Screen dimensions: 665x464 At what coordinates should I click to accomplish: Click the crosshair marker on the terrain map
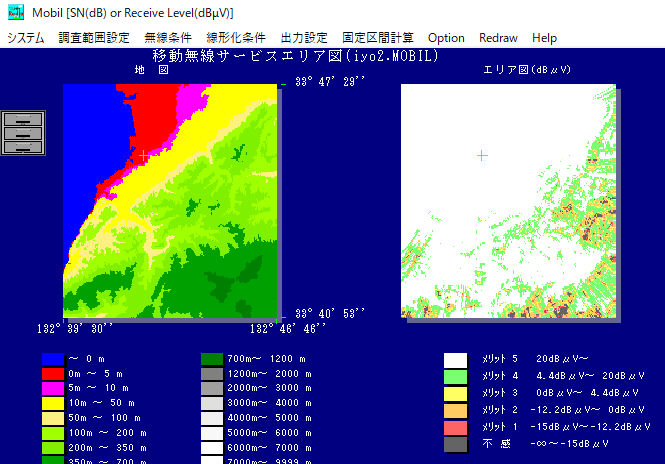[142, 156]
